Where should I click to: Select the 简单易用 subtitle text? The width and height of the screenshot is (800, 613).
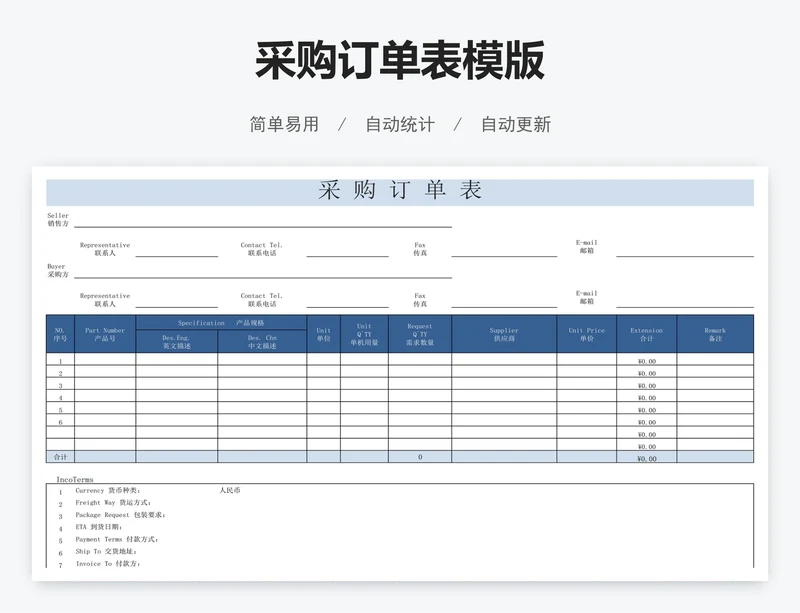(x=284, y=124)
